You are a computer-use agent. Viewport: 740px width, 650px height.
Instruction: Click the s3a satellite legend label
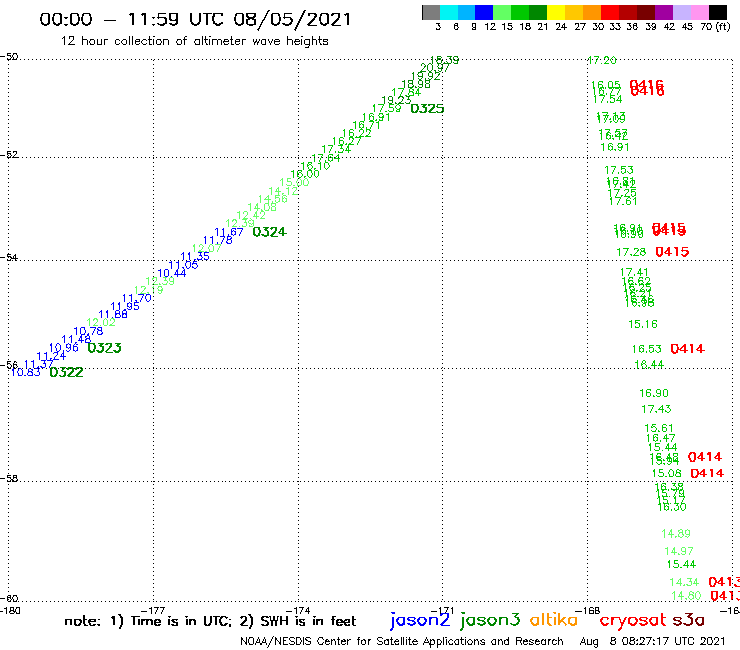tap(689, 620)
